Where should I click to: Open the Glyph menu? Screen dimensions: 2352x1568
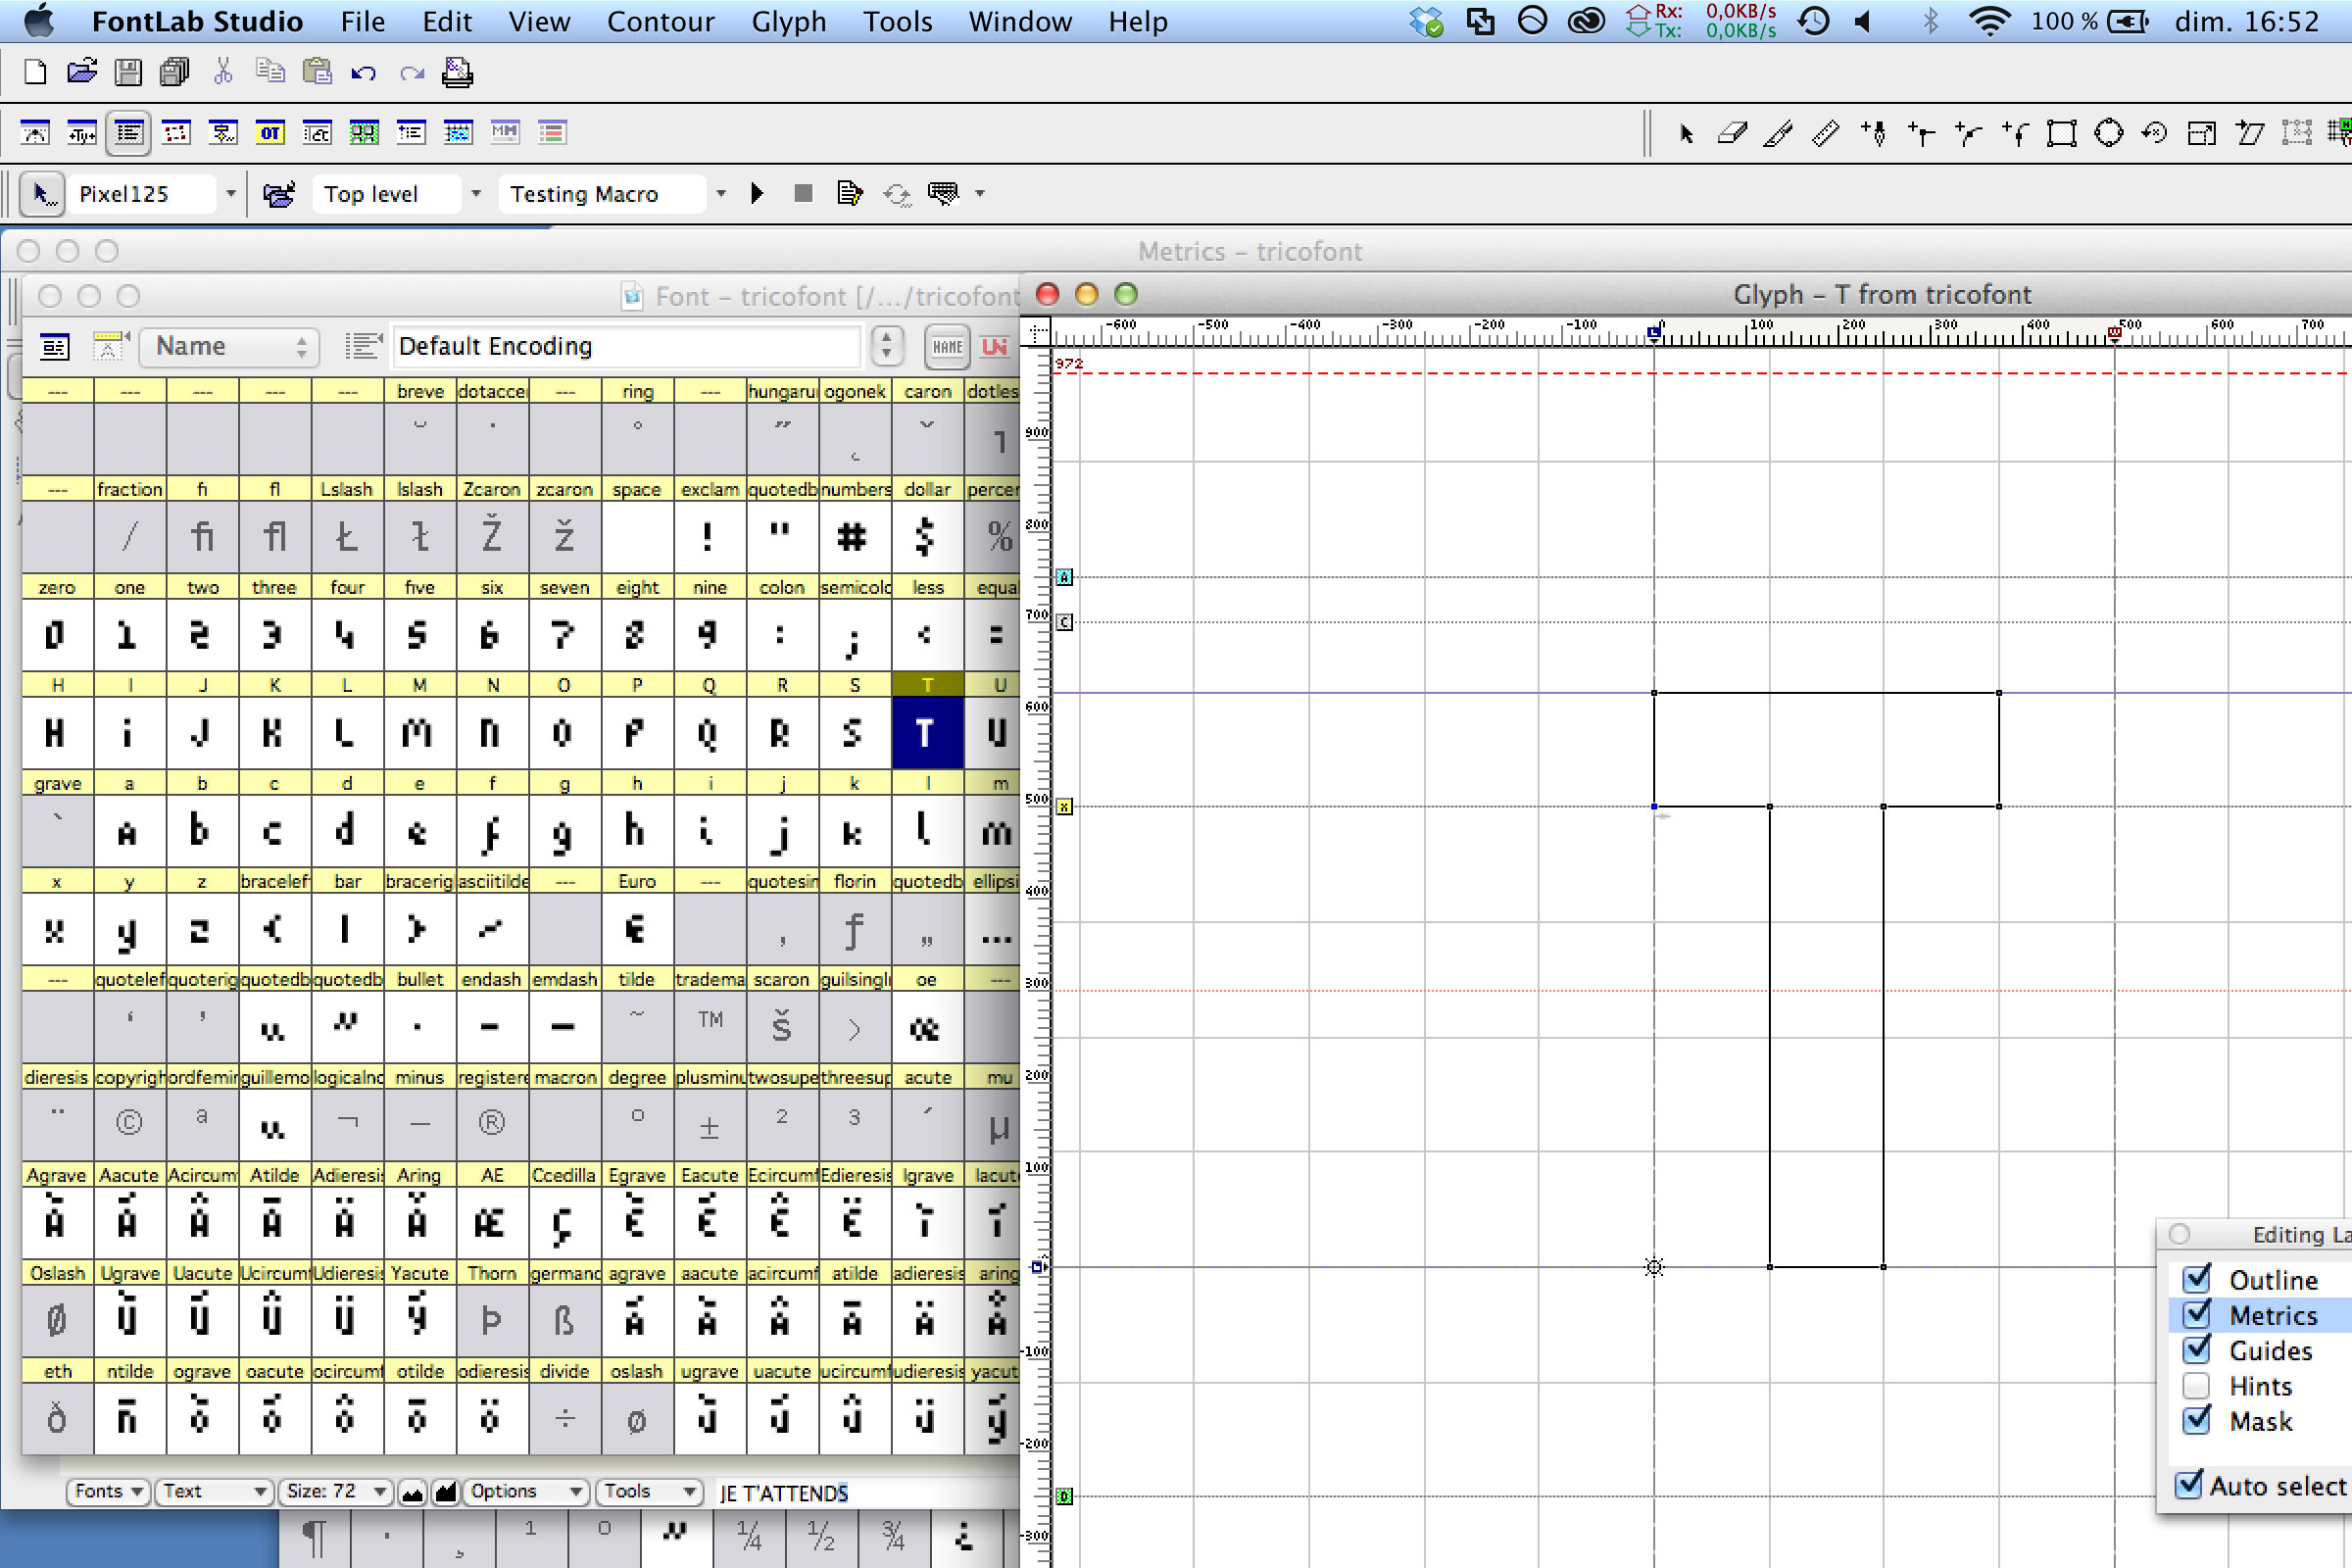[x=789, y=21]
